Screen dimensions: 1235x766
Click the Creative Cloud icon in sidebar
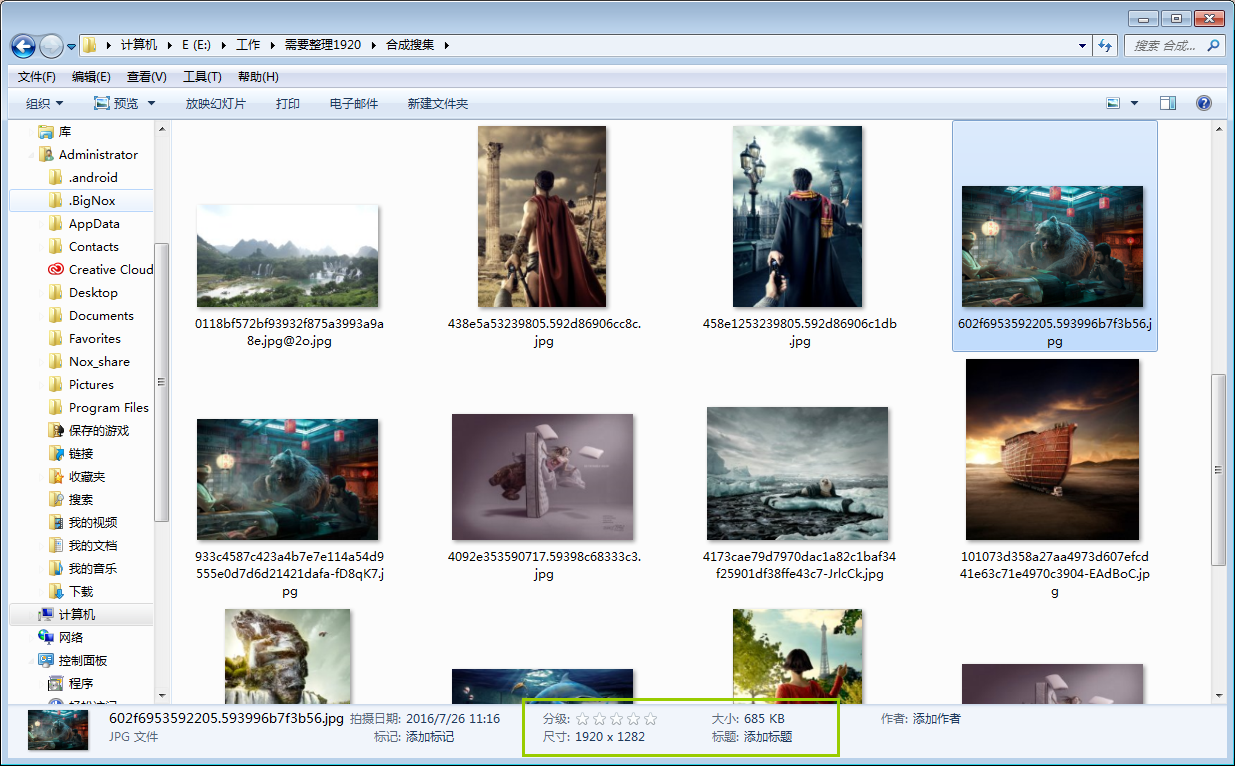pyautogui.click(x=56, y=269)
